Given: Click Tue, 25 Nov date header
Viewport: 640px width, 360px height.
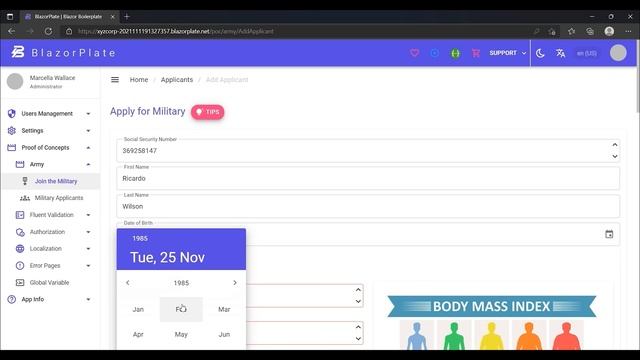Looking at the screenshot, I should 167,257.
